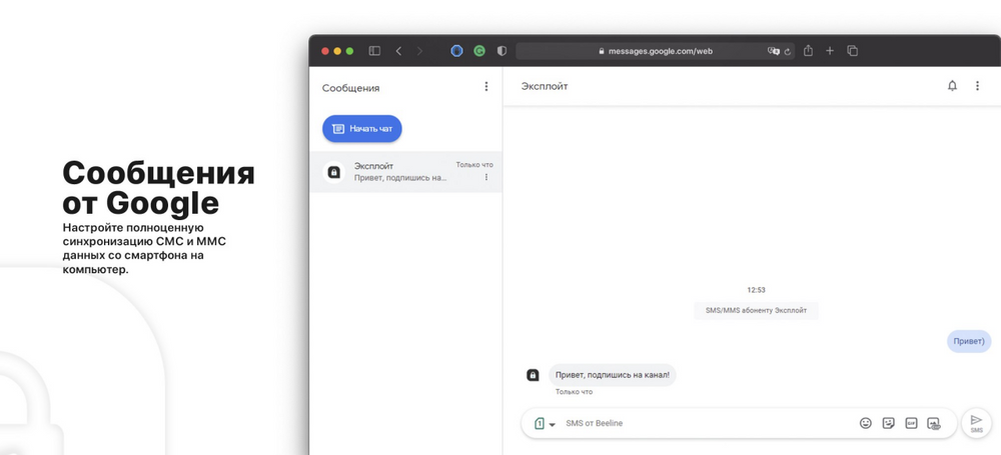The height and width of the screenshot is (455, 1001).
Task: Click the translate icon in address bar
Action: coord(773,51)
